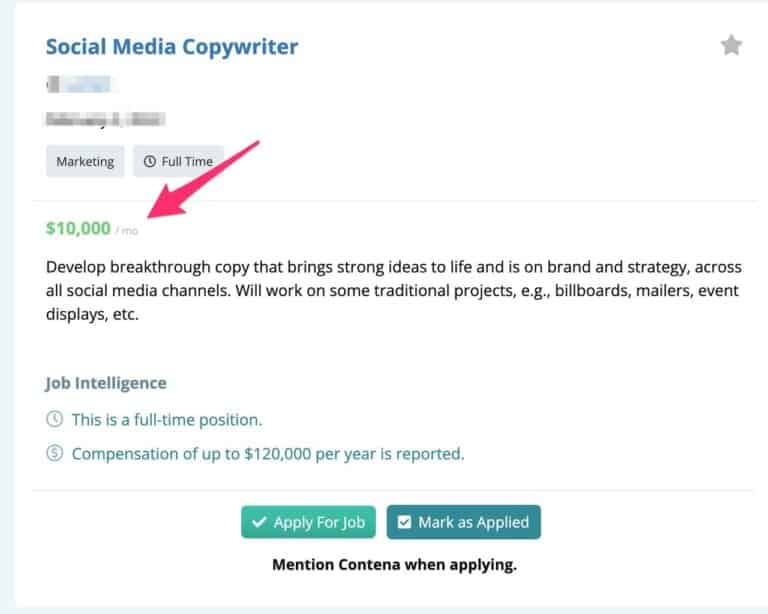The width and height of the screenshot is (768, 614).
Task: Click the dollar icon beside compensation
Action: [54, 454]
